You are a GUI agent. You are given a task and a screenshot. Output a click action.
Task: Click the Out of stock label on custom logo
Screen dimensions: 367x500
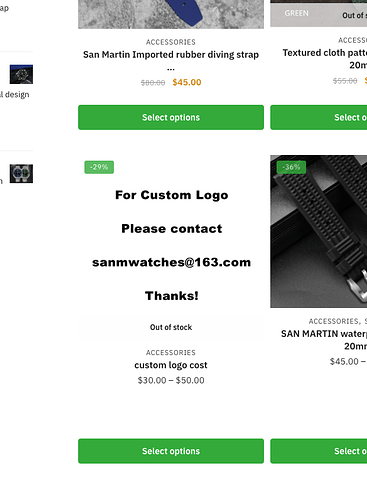tap(171, 327)
